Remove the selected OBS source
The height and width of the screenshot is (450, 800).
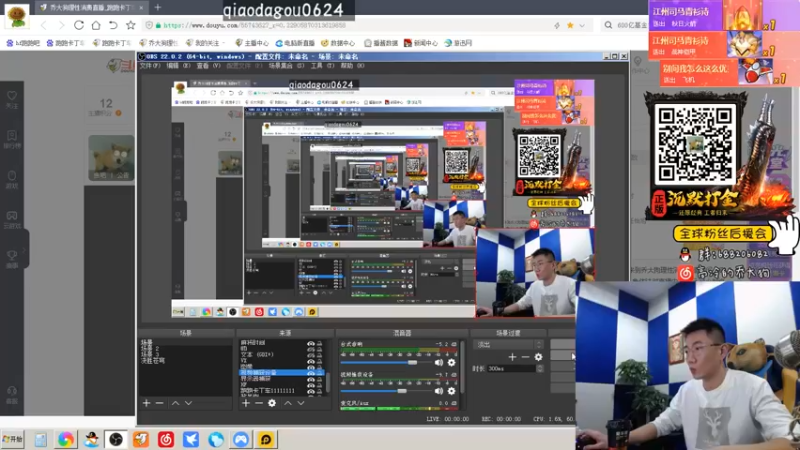pyautogui.click(x=259, y=403)
